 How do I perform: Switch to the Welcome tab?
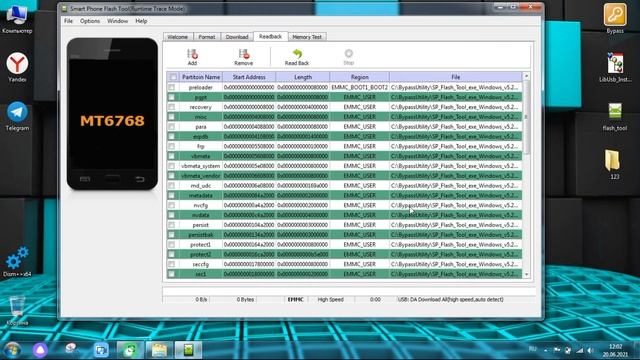click(x=178, y=37)
